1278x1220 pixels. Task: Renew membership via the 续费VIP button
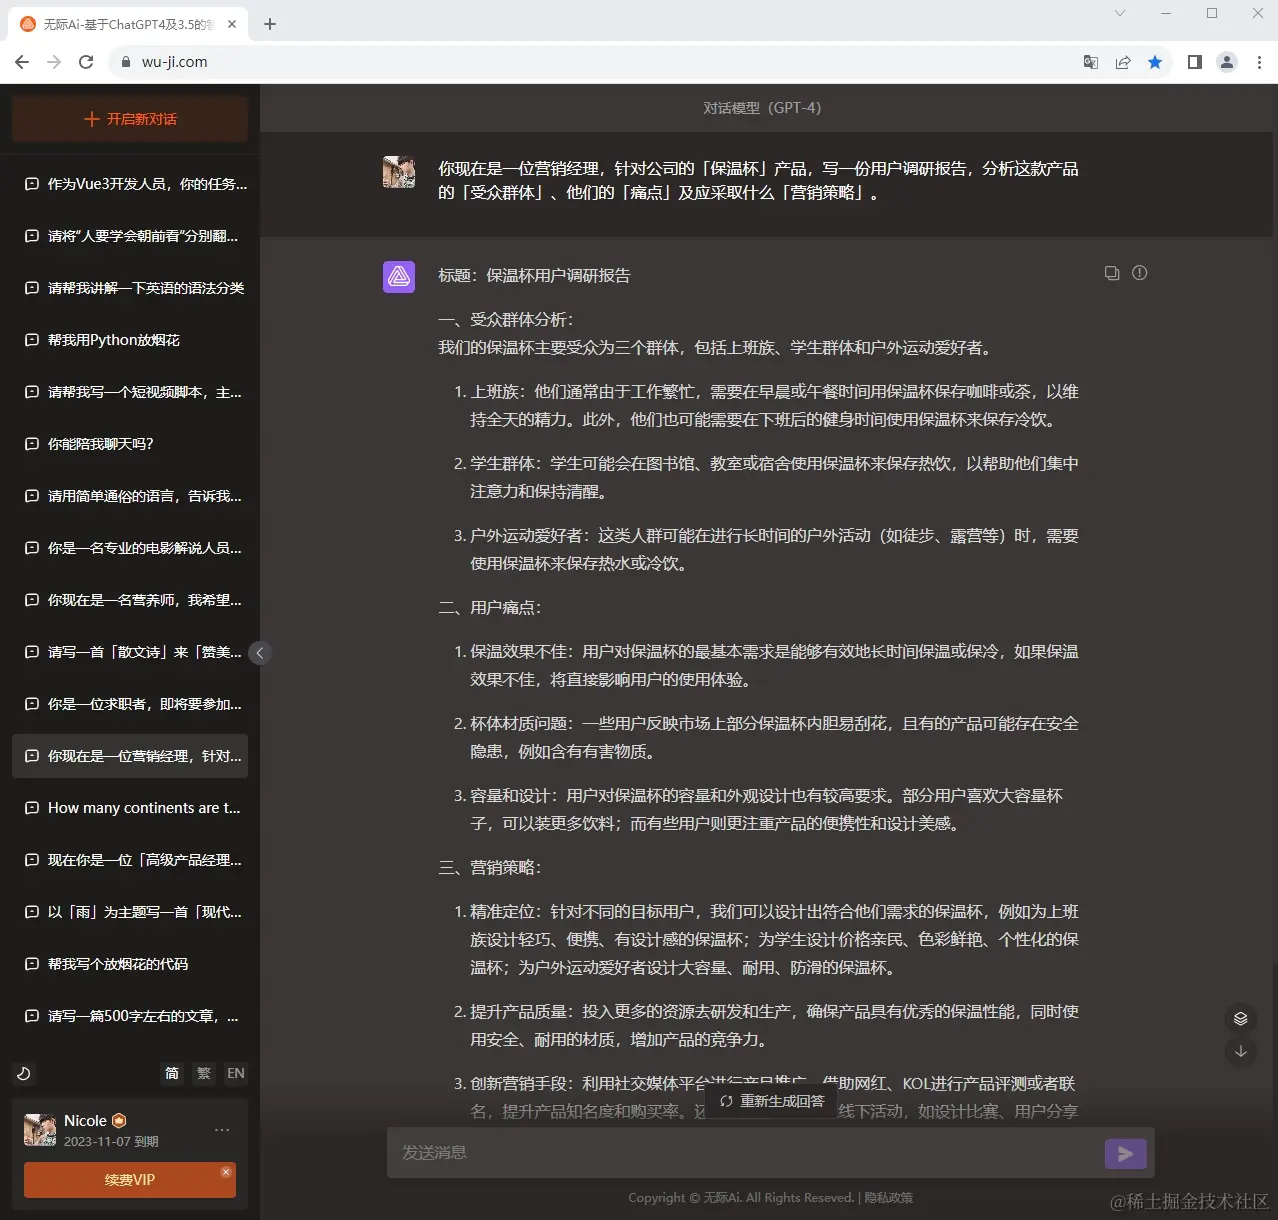tap(128, 1179)
